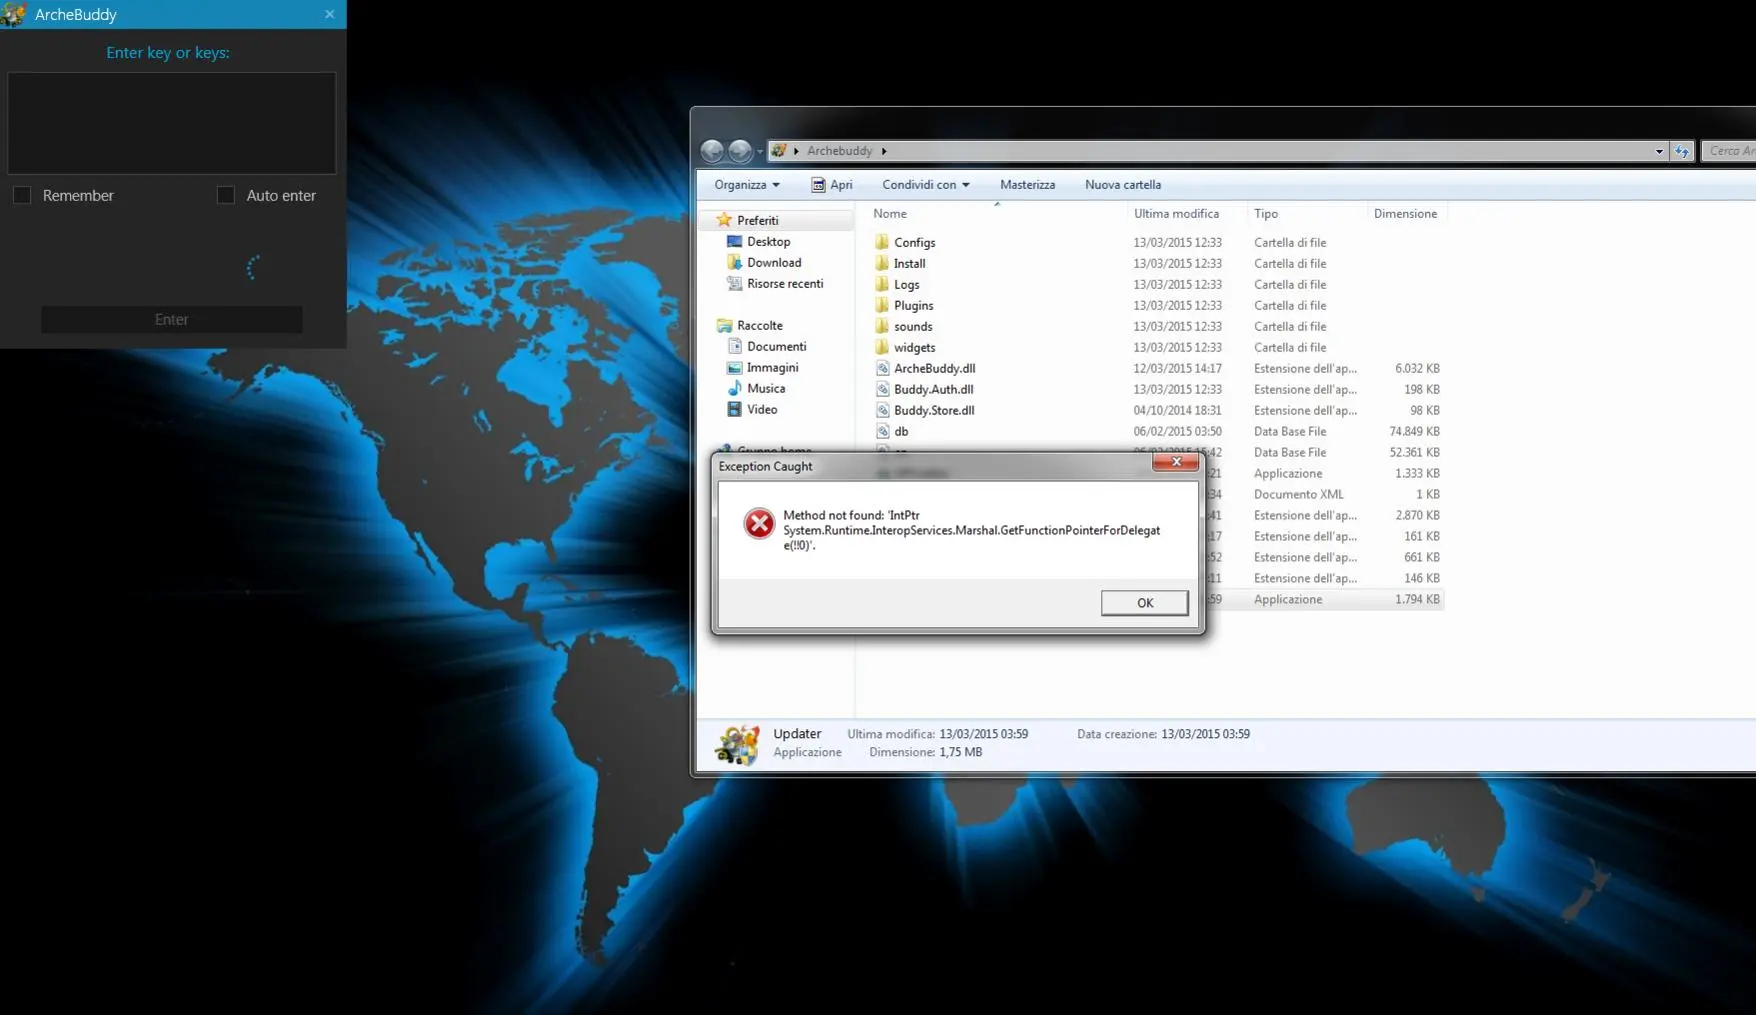
Task: Enable the Remember checkbox
Action: point(22,195)
